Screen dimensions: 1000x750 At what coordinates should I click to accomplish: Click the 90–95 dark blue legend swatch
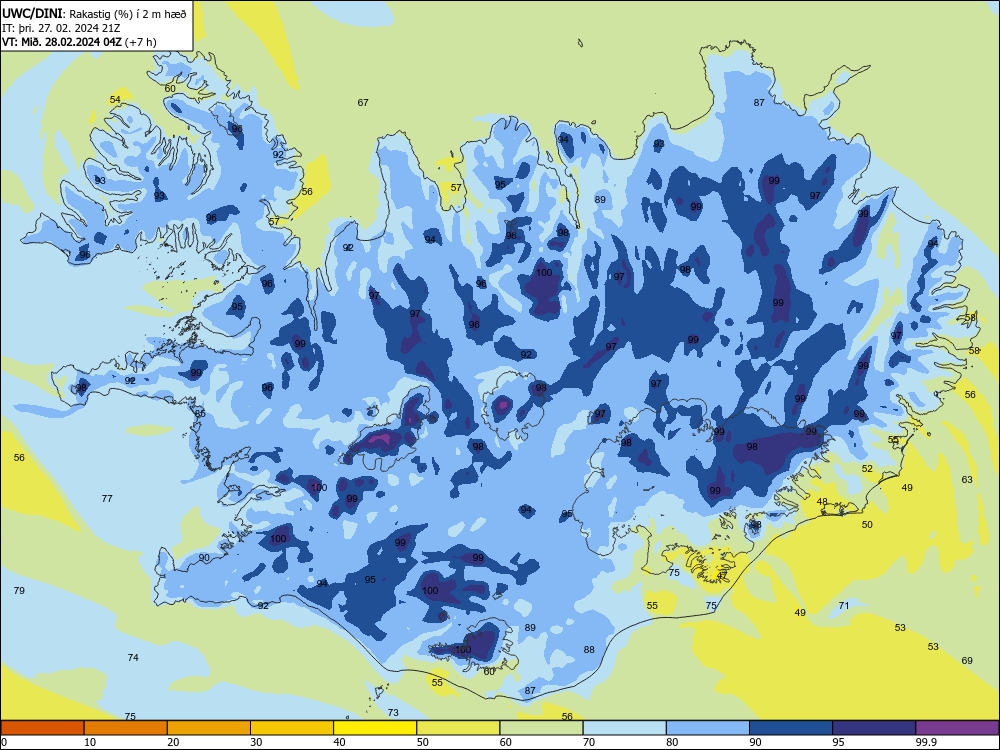coord(791,728)
